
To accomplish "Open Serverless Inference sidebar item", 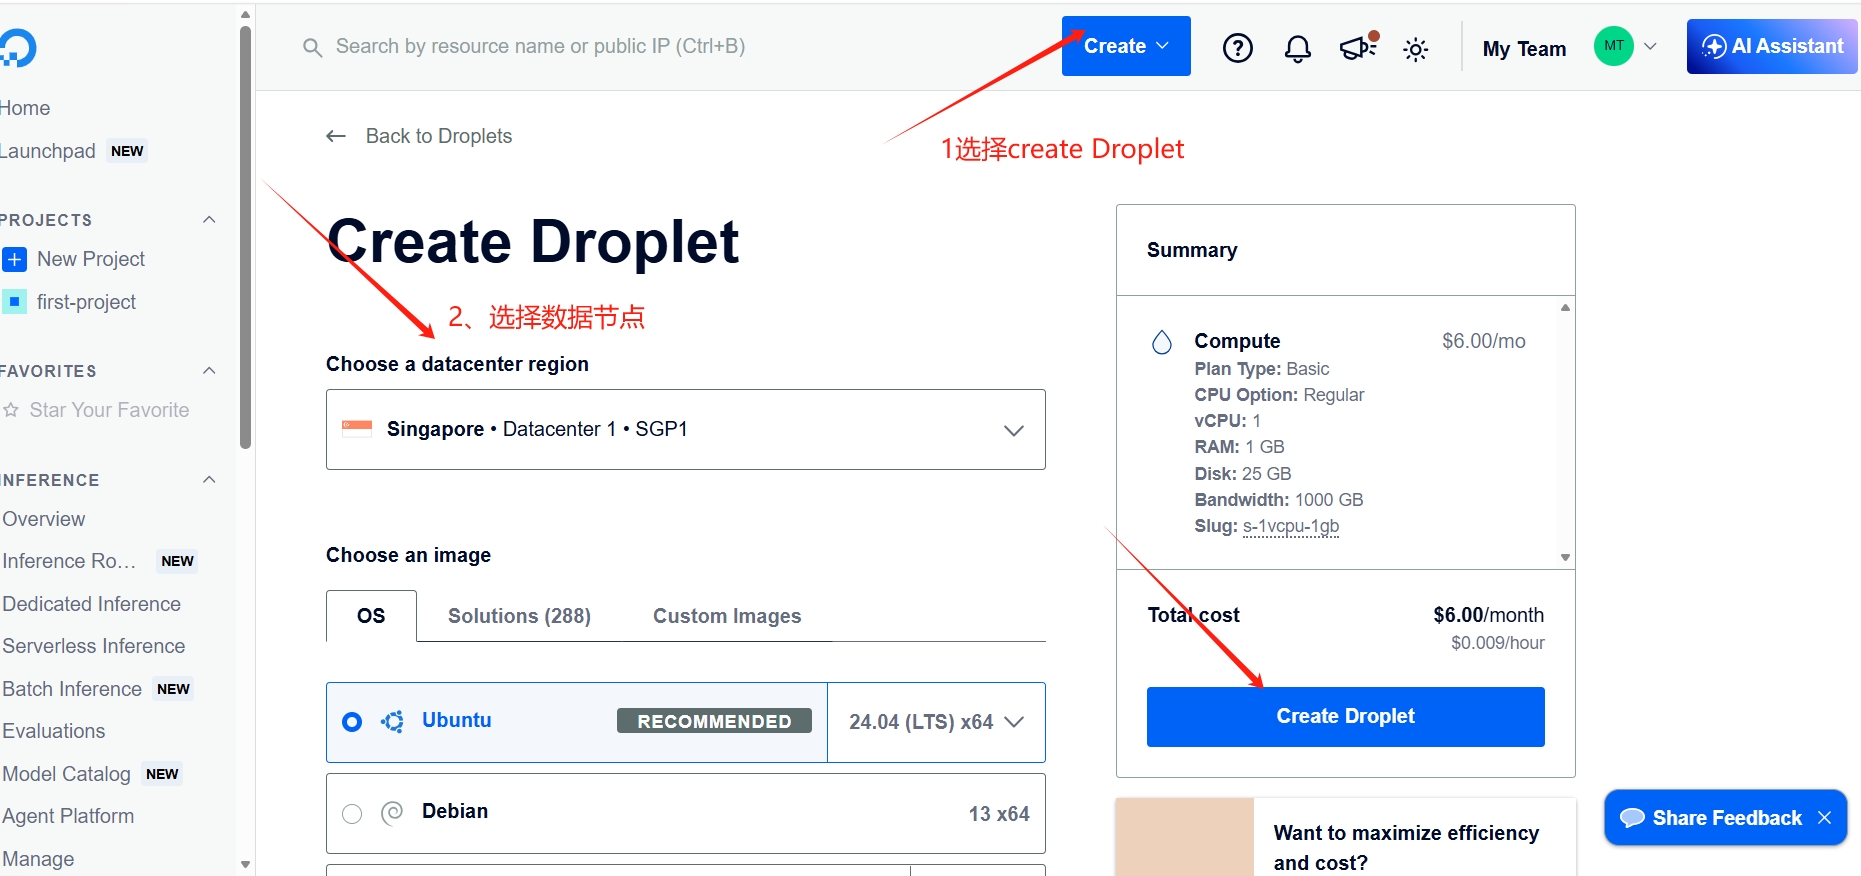I will click(94, 646).
